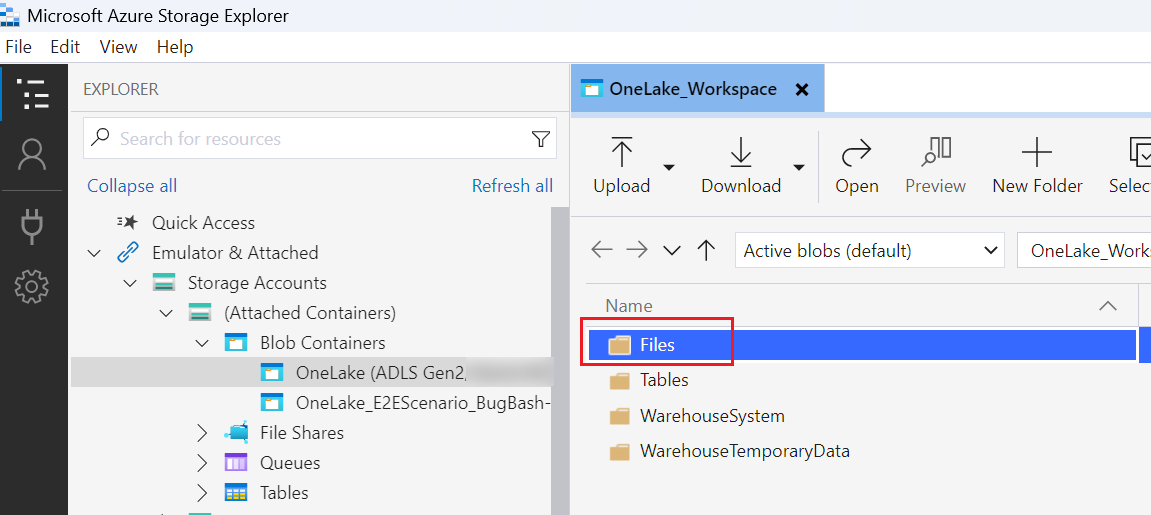The width and height of the screenshot is (1151, 515).
Task: Open the Active blobs (default) dropdown
Action: click(x=869, y=251)
